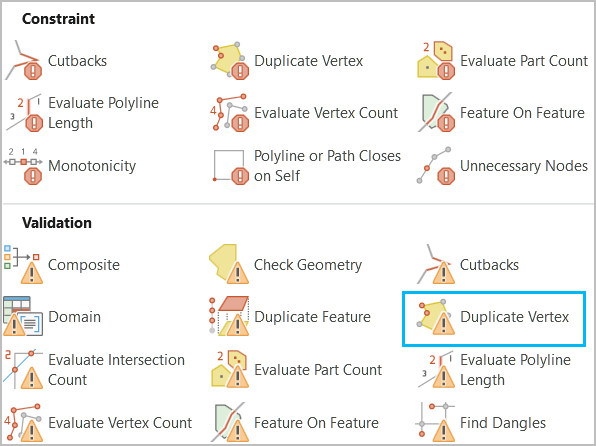Click the highlighted Duplicate Vertex validation rule

494,319
